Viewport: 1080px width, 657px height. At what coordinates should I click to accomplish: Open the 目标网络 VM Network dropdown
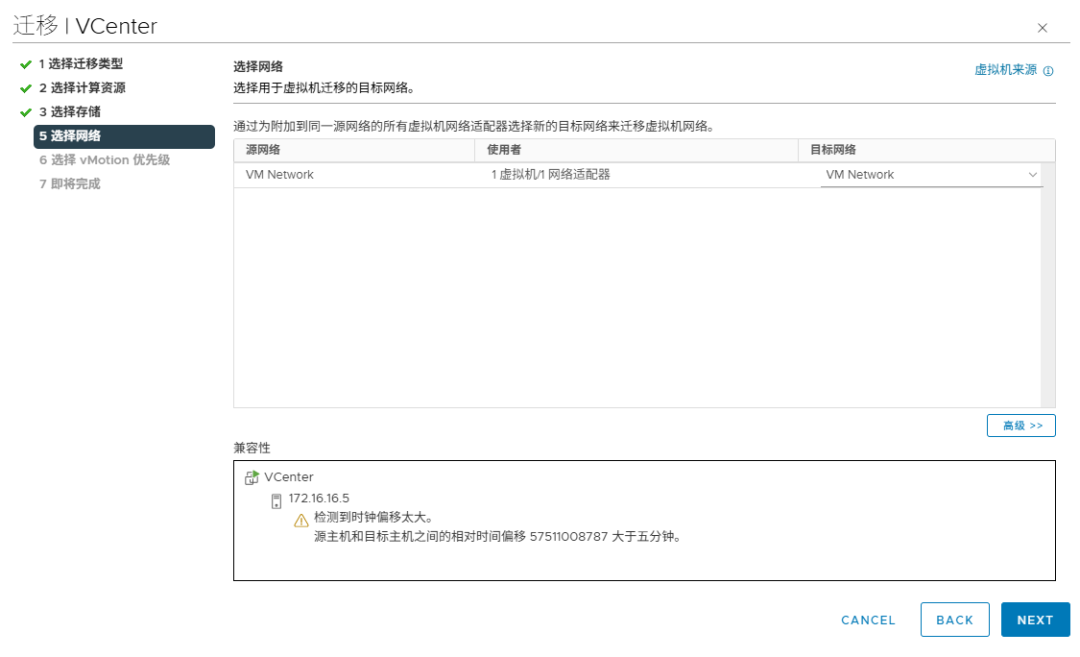click(931, 175)
